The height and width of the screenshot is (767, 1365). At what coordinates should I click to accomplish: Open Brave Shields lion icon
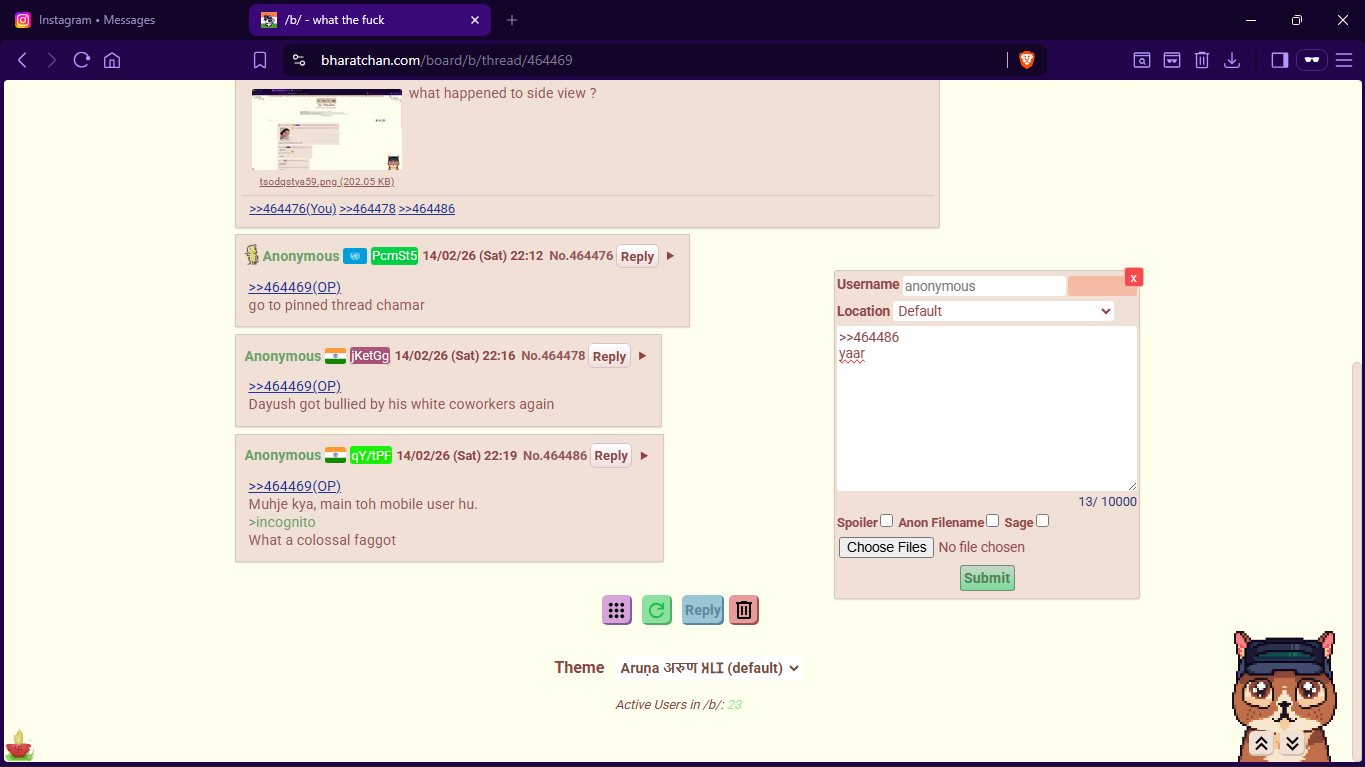coord(1026,60)
